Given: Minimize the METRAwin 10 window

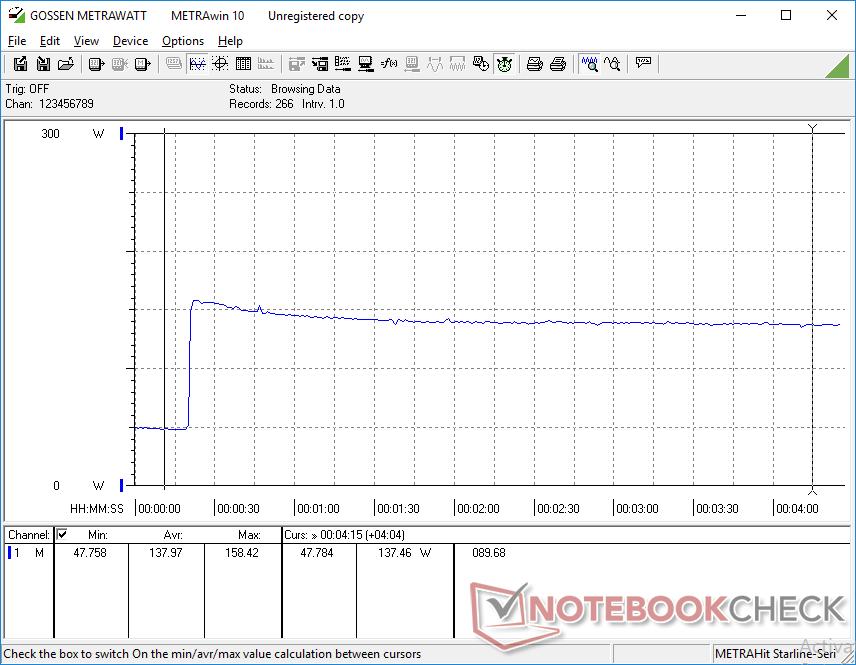Looking at the screenshot, I should [740, 15].
